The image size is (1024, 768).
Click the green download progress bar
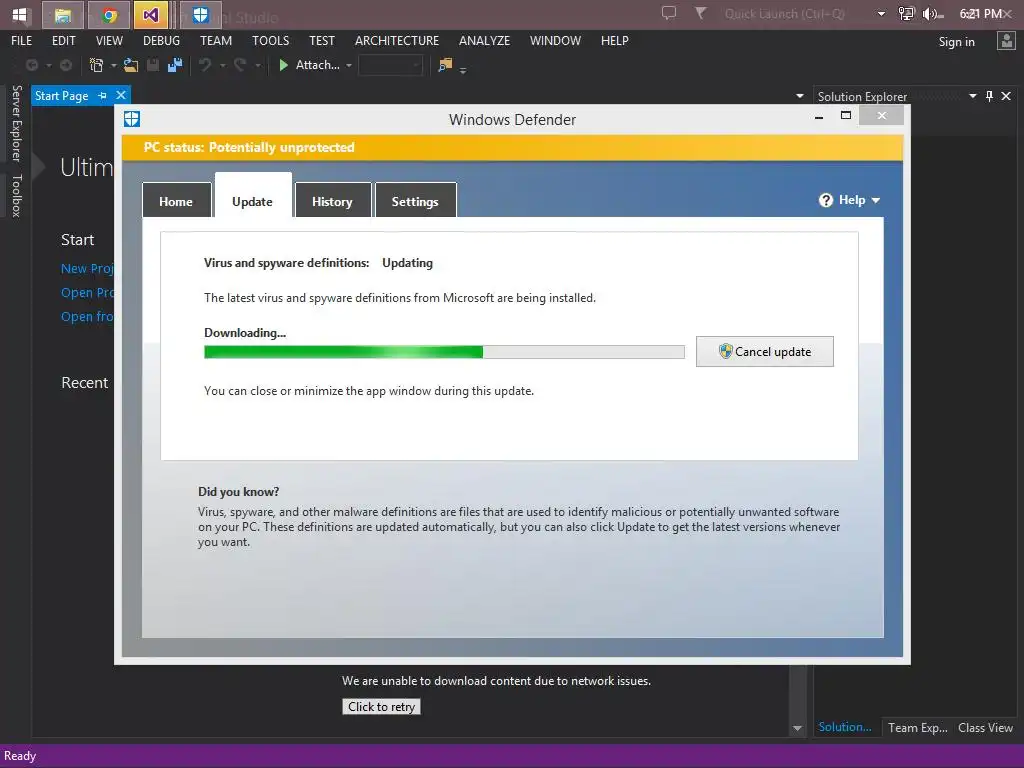pyautogui.click(x=444, y=353)
